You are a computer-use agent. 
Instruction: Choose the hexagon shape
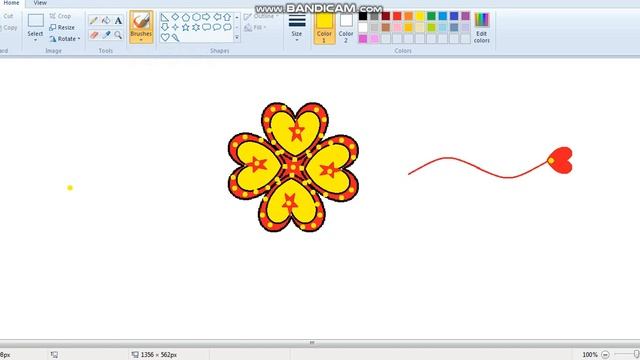pyautogui.click(x=196, y=17)
